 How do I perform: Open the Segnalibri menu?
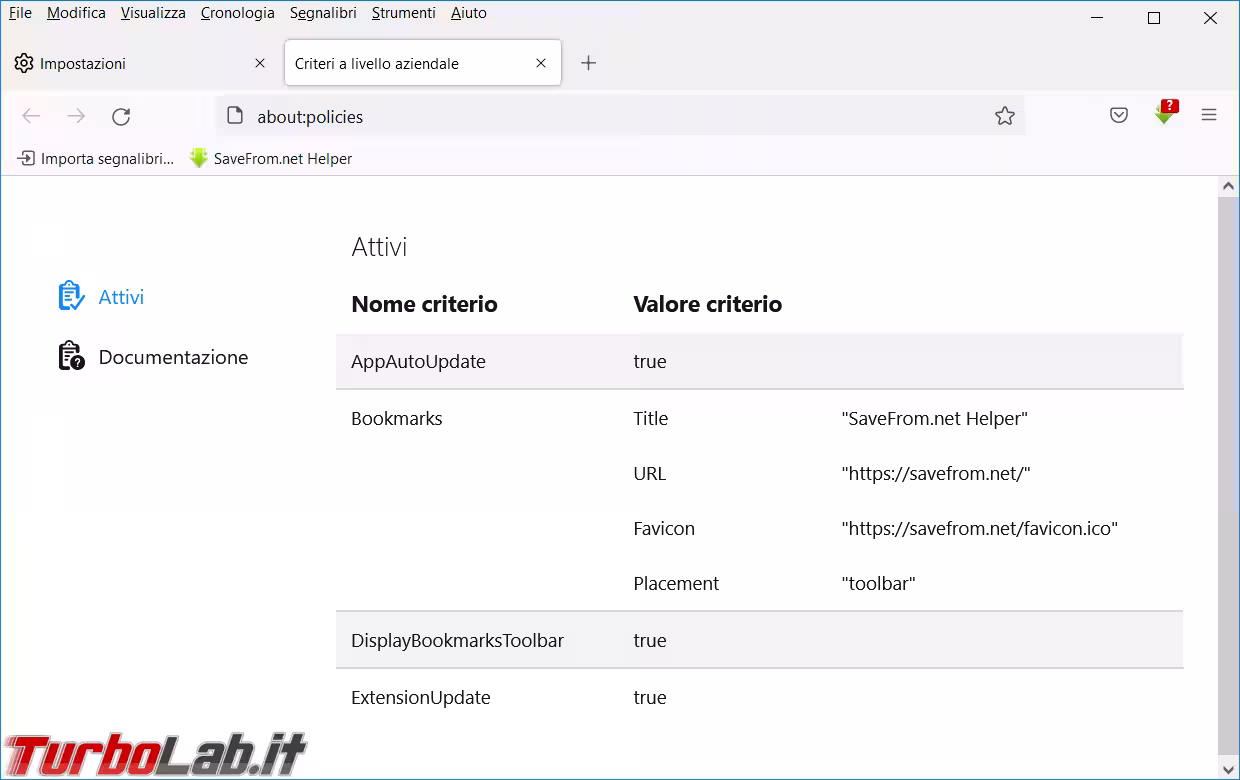click(x=323, y=13)
